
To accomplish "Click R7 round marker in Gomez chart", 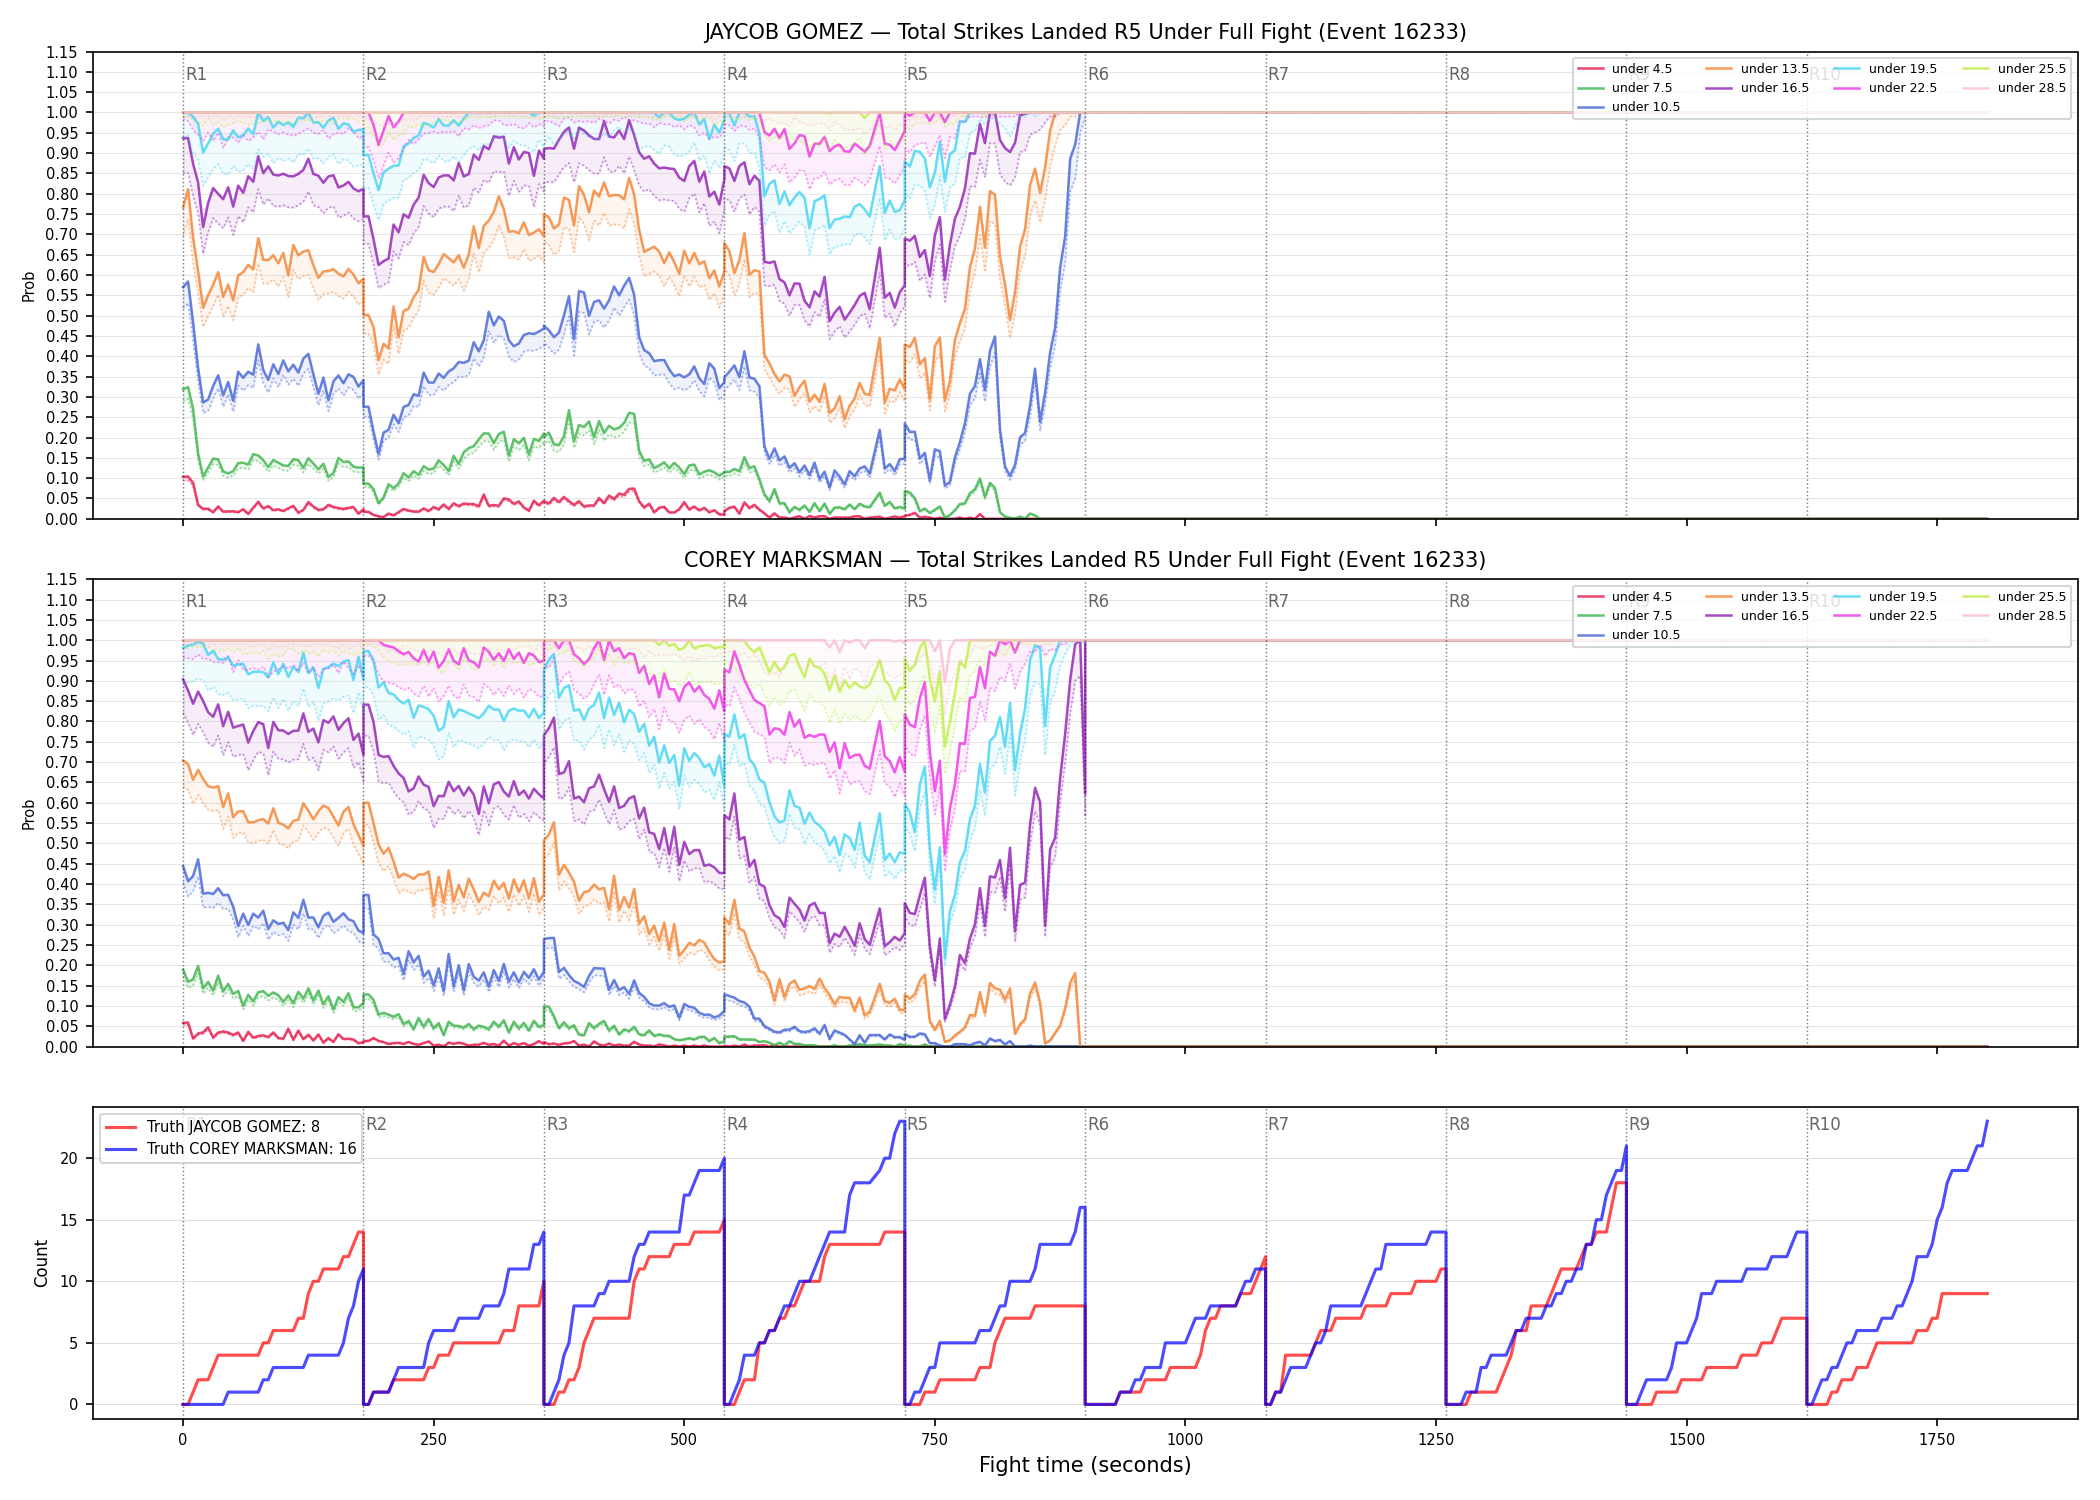I will [x=1278, y=74].
